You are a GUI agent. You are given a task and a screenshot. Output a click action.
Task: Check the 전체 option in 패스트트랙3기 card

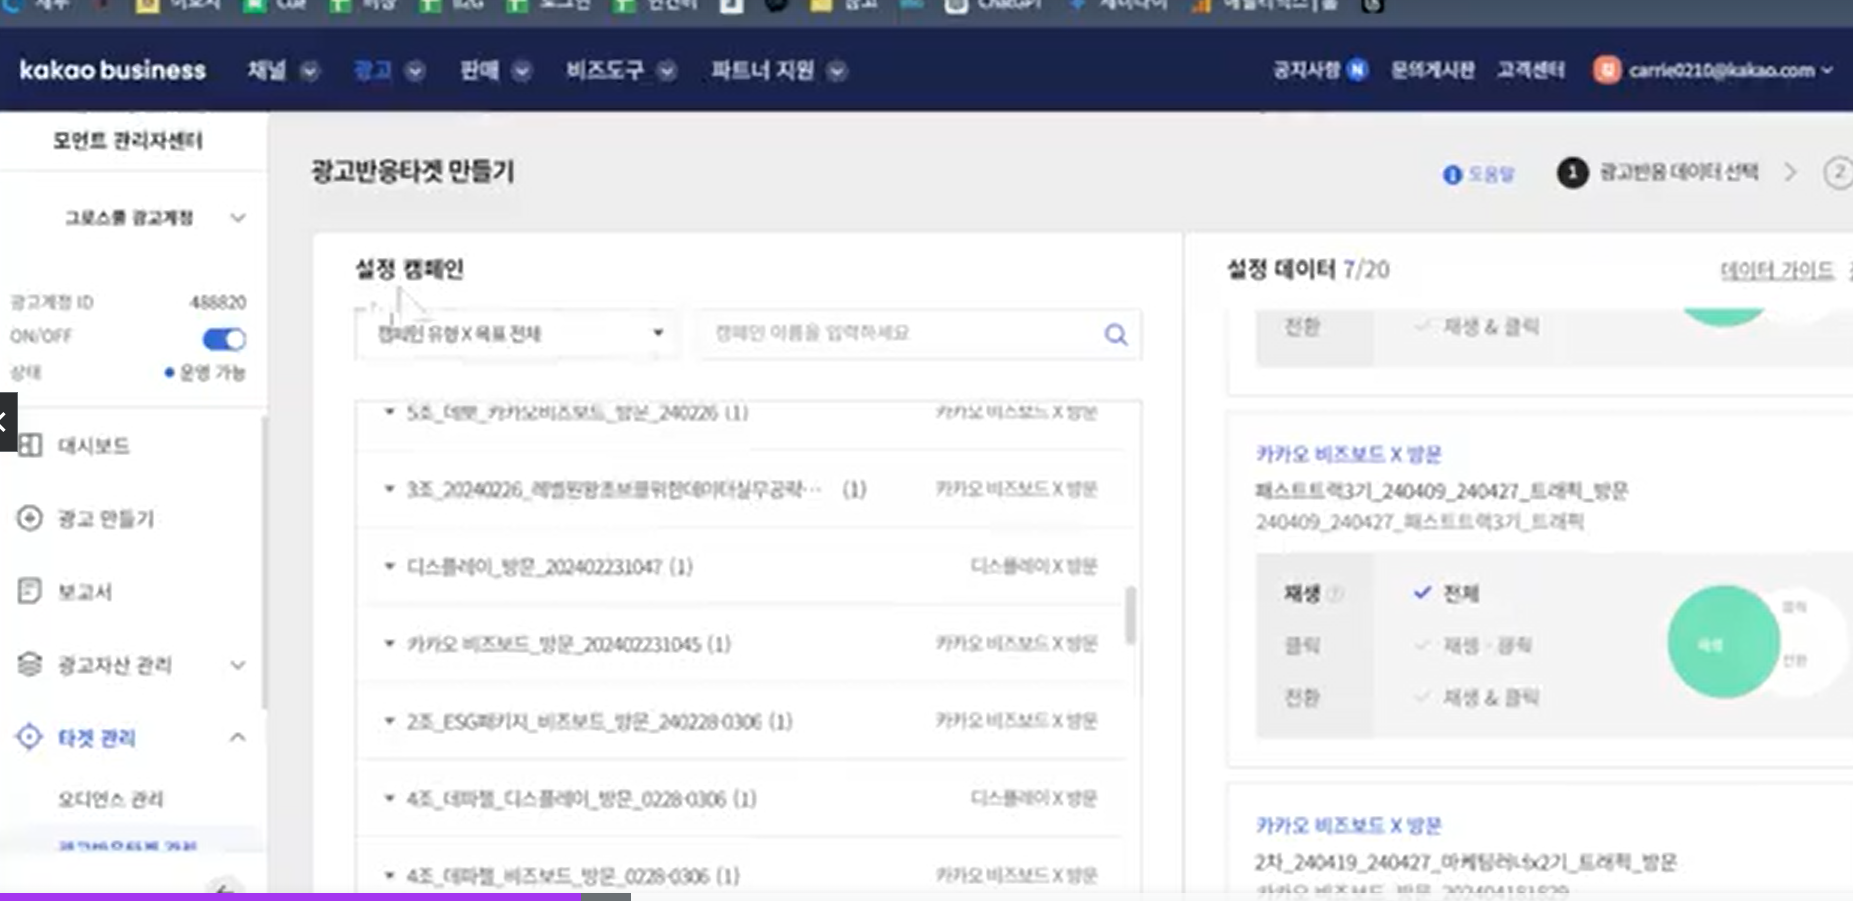click(x=1447, y=593)
